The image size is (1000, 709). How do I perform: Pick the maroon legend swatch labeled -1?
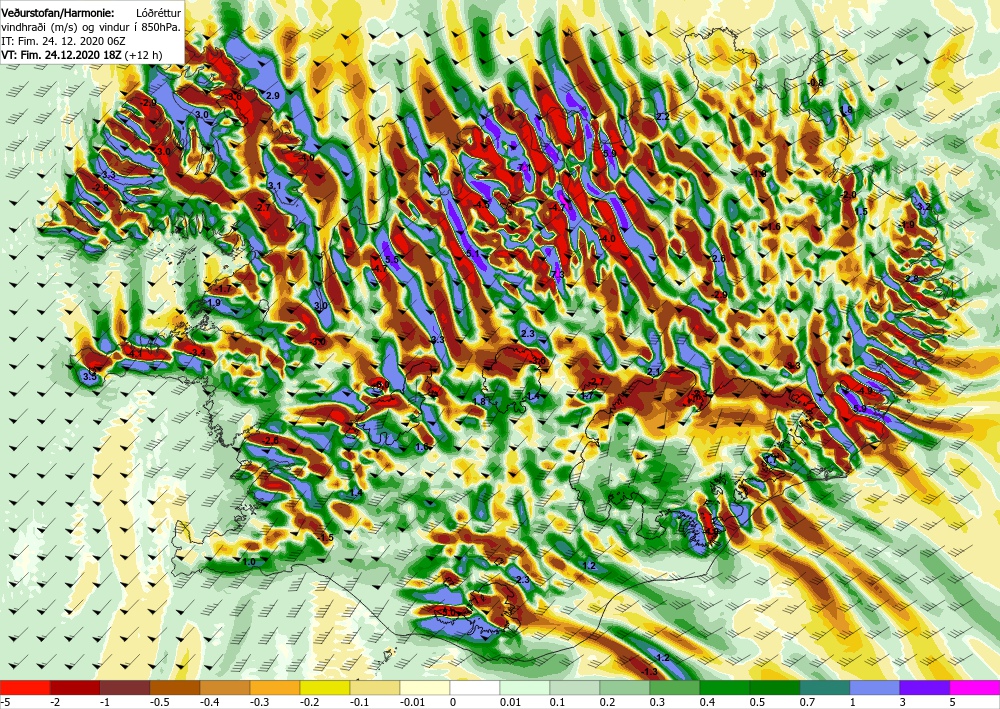[x=125, y=687]
